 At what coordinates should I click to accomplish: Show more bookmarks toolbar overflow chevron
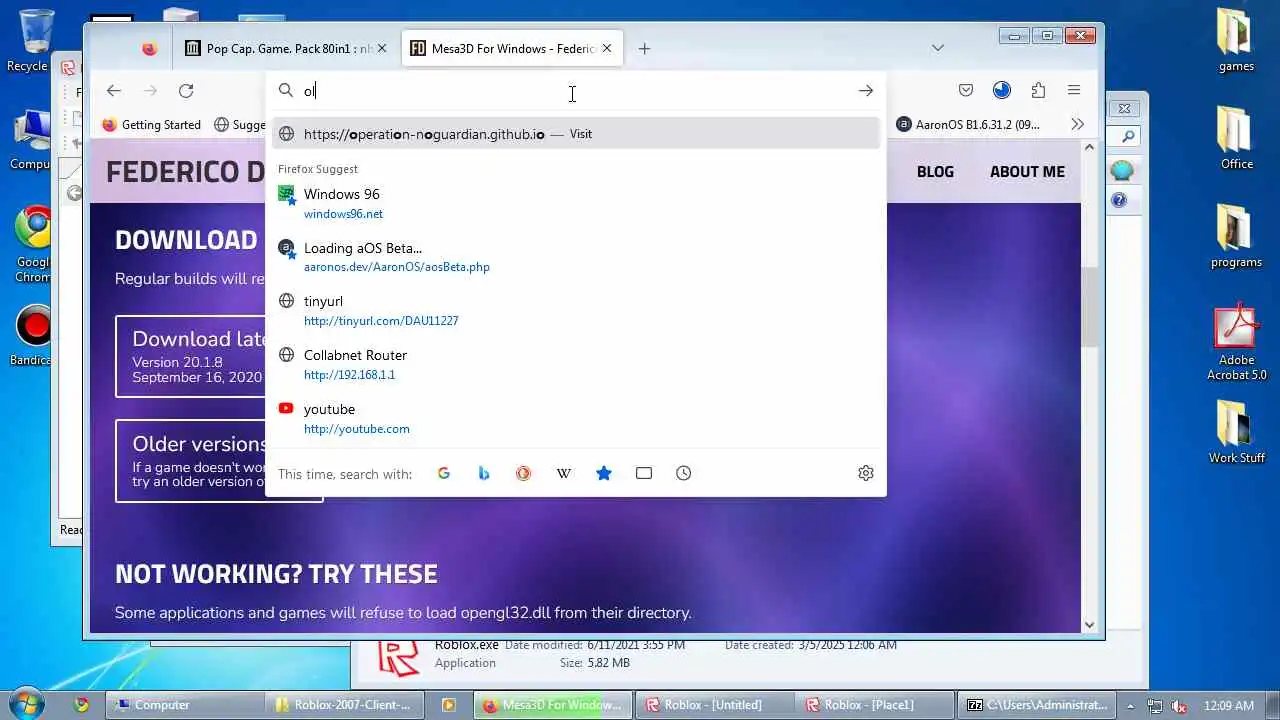(1077, 124)
